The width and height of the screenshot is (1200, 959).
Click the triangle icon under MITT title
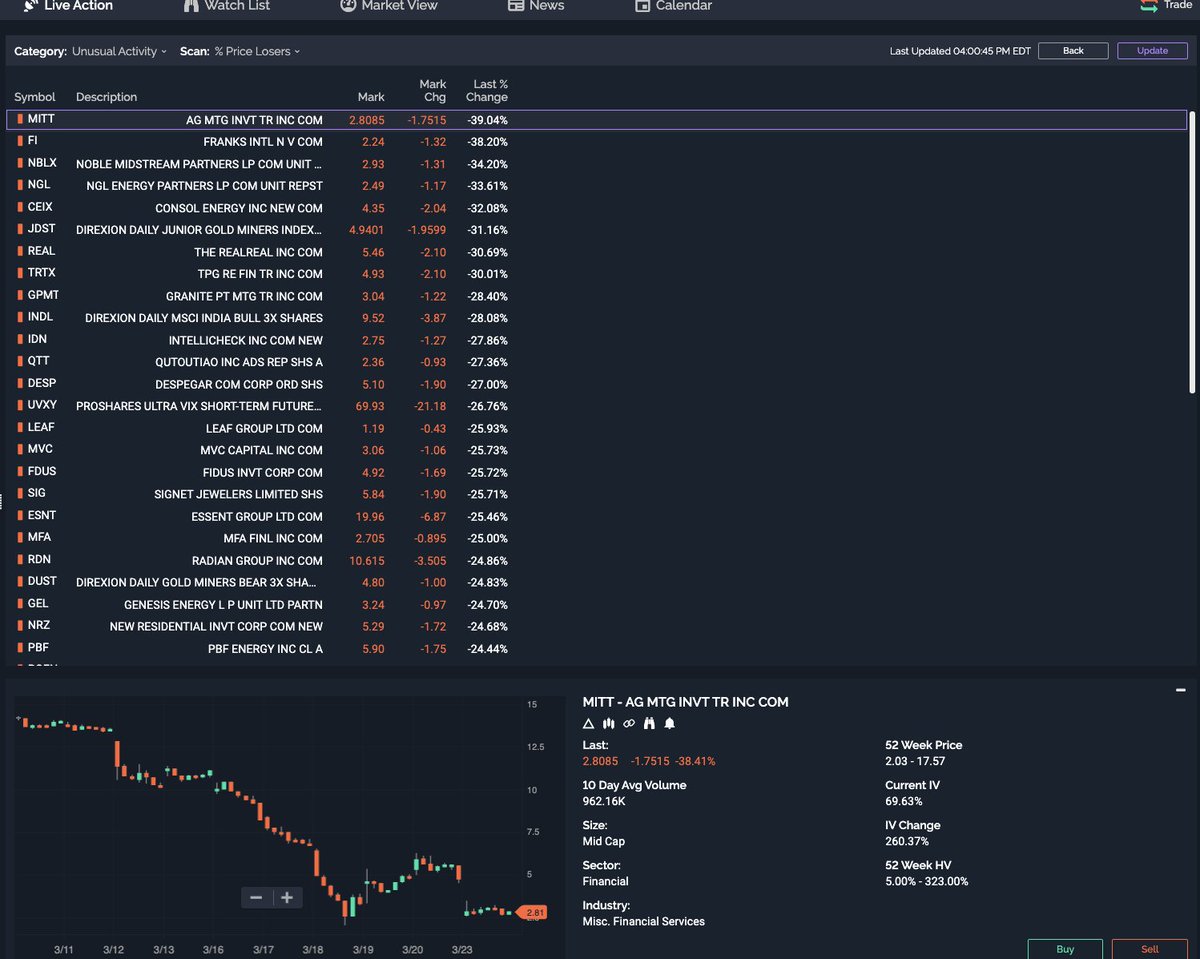tap(588, 723)
